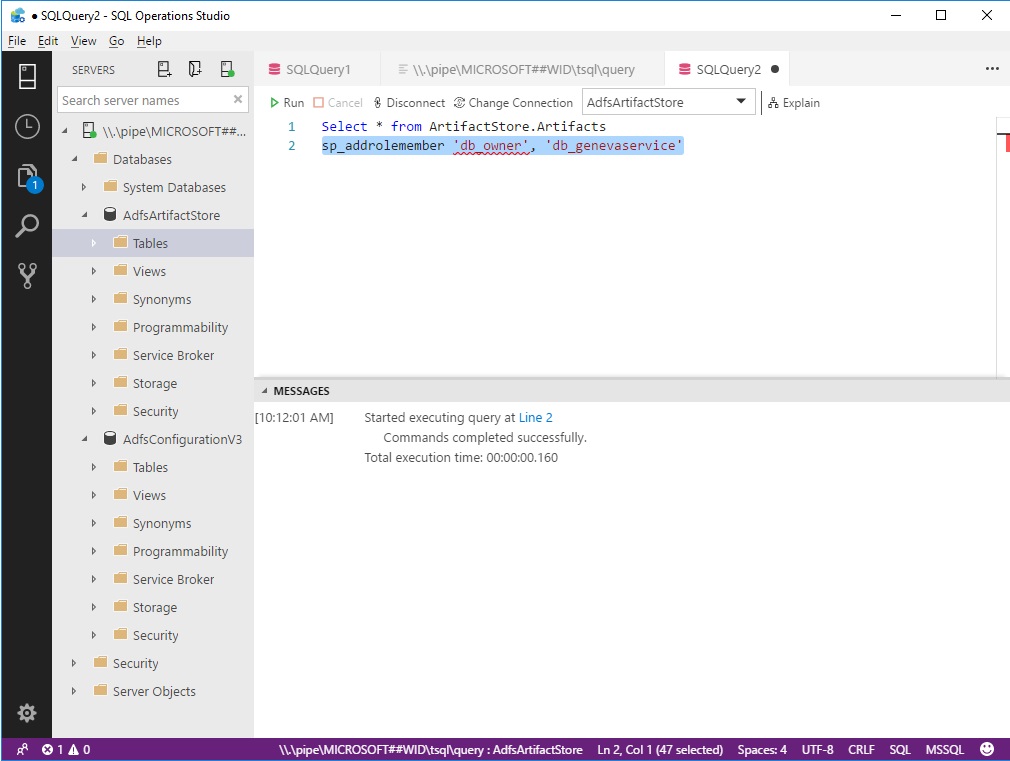Image resolution: width=1010 pixels, height=761 pixels.
Task: Collapse the \\.\pipe\MICROSOFT##... server node
Action: [64, 131]
